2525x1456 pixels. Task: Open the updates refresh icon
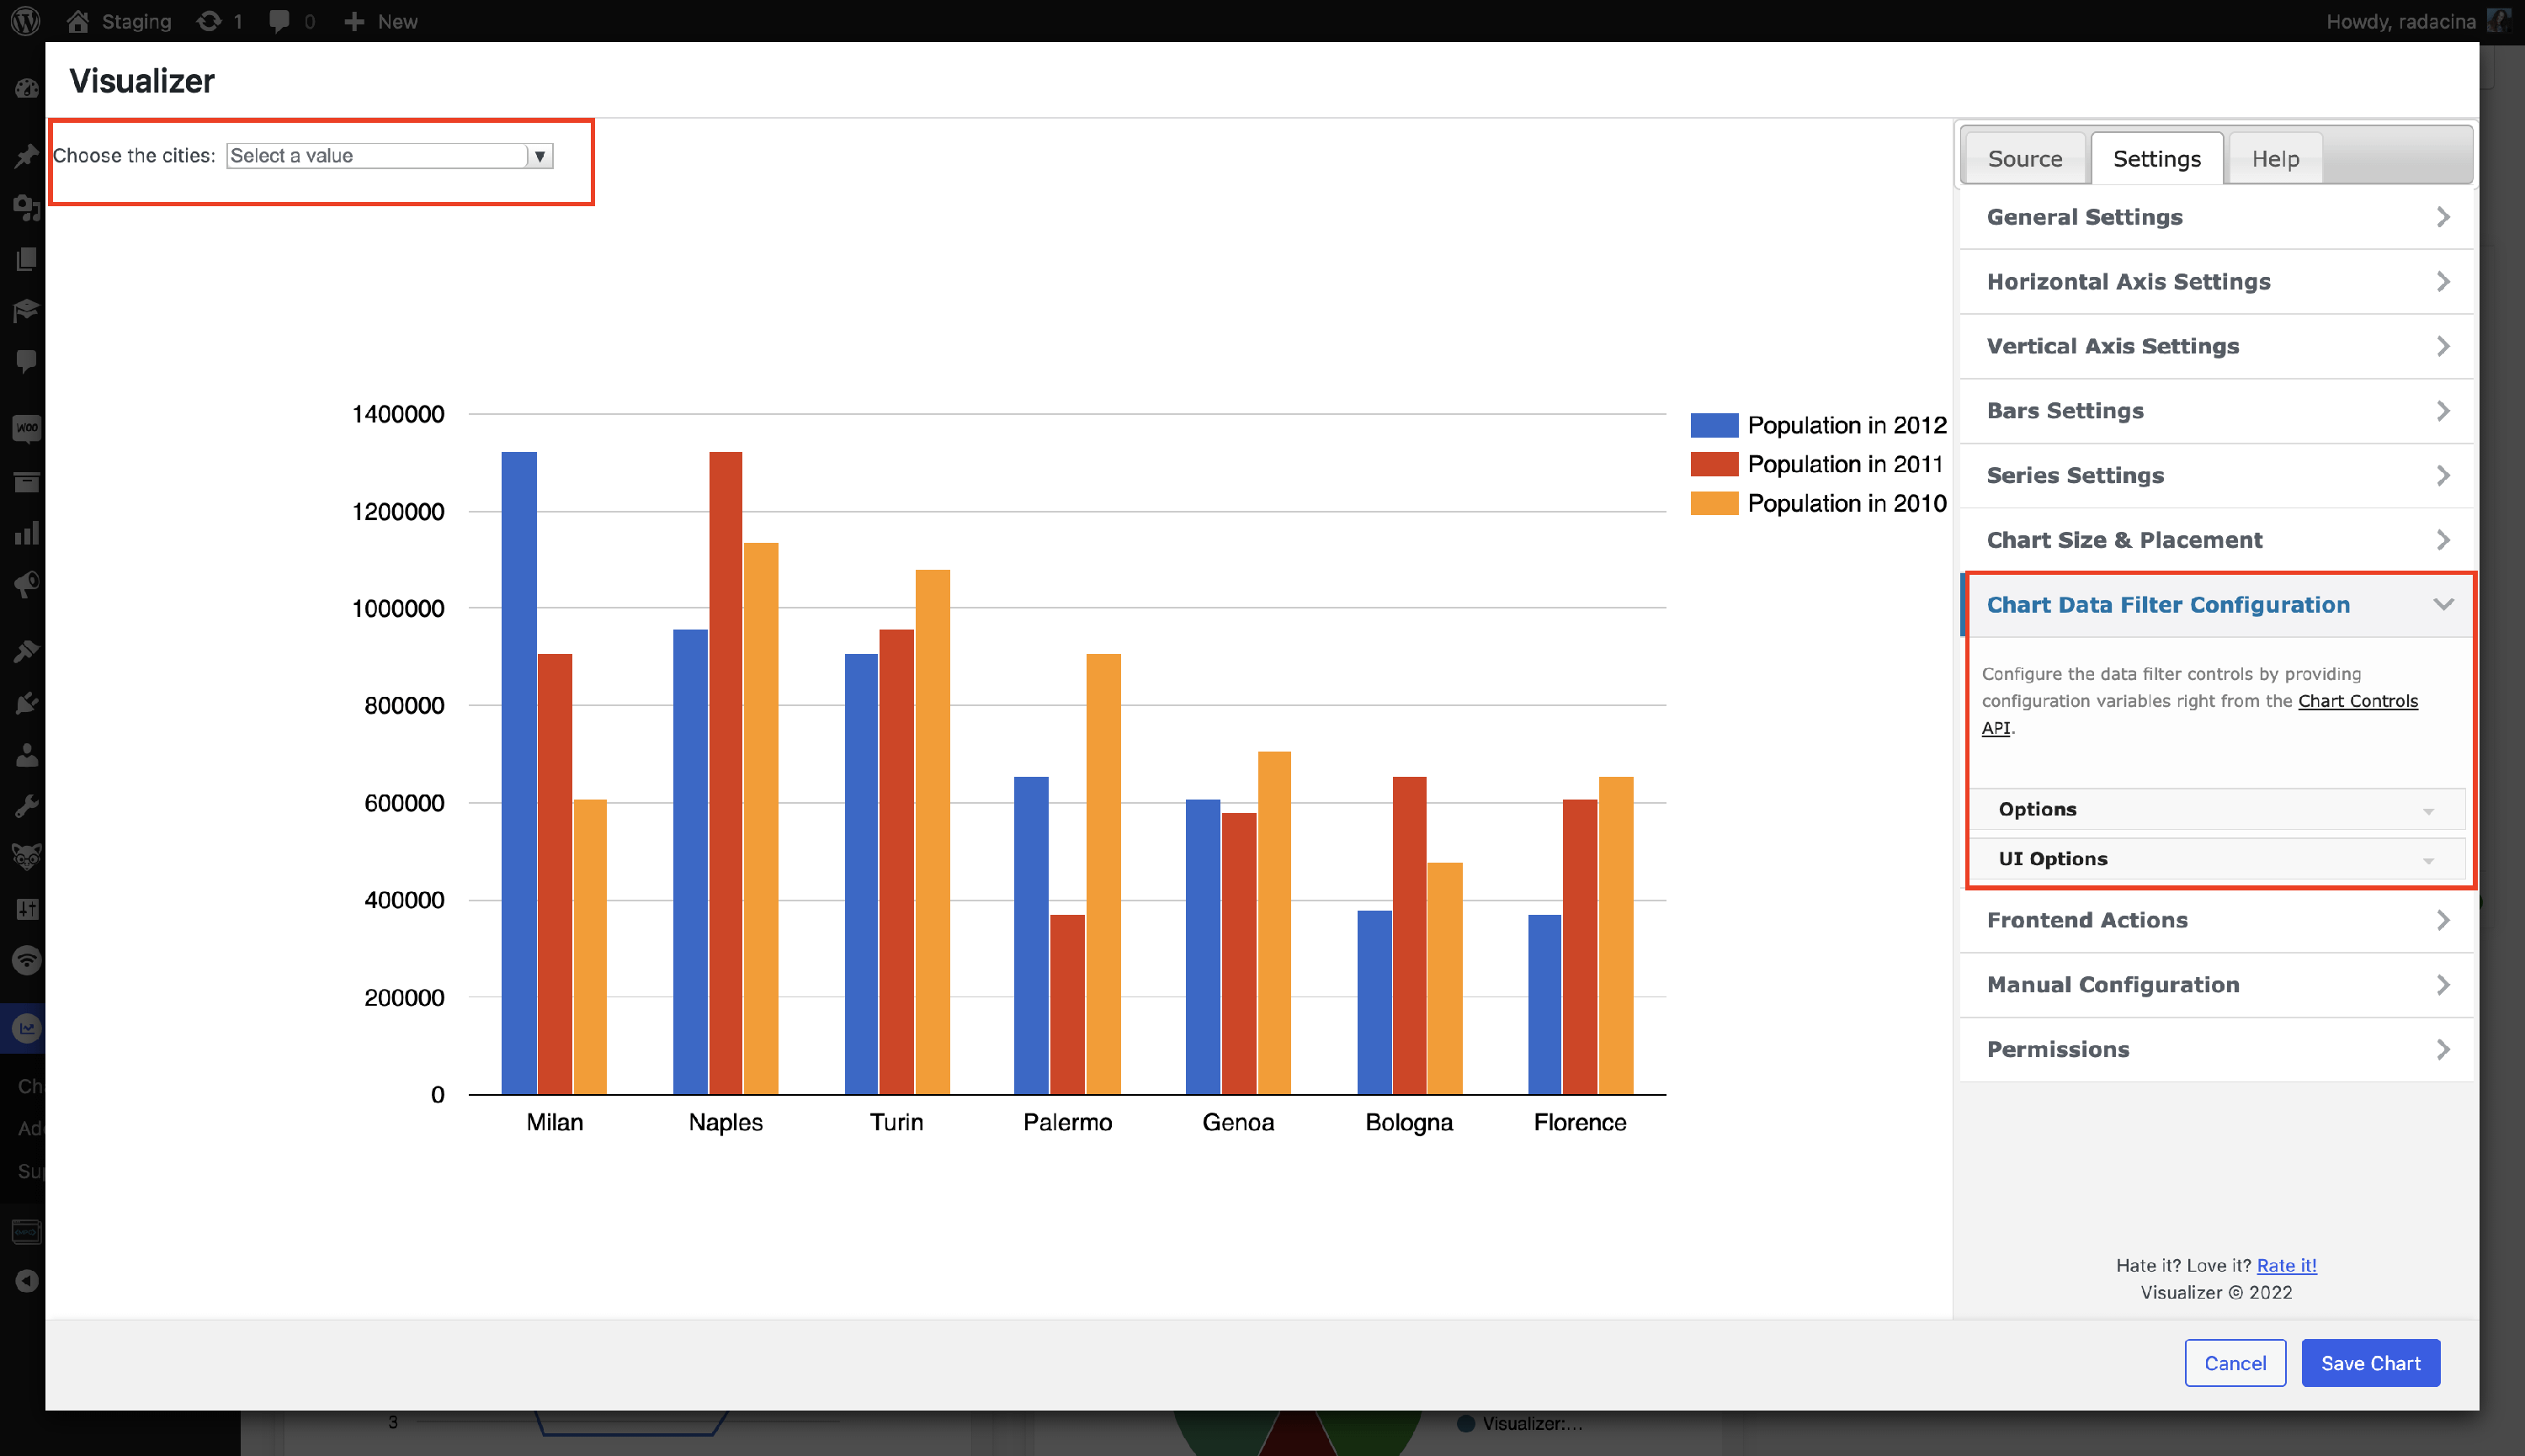click(209, 21)
